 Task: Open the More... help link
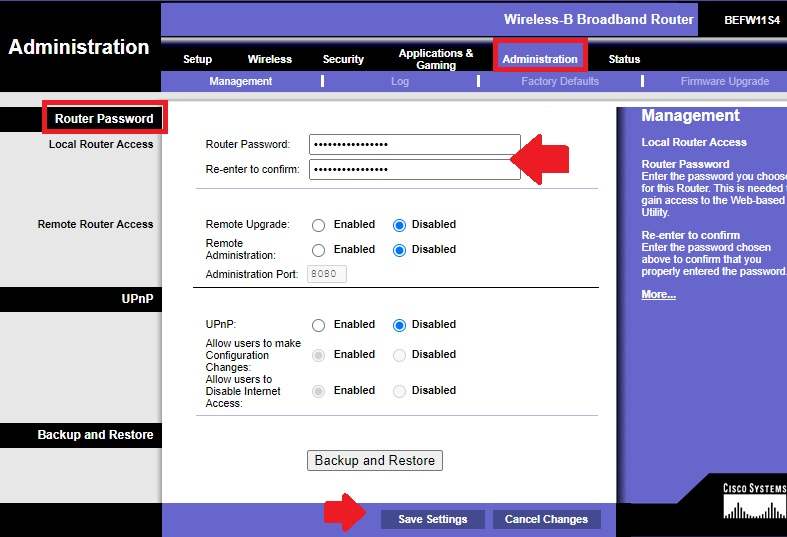pyautogui.click(x=658, y=294)
